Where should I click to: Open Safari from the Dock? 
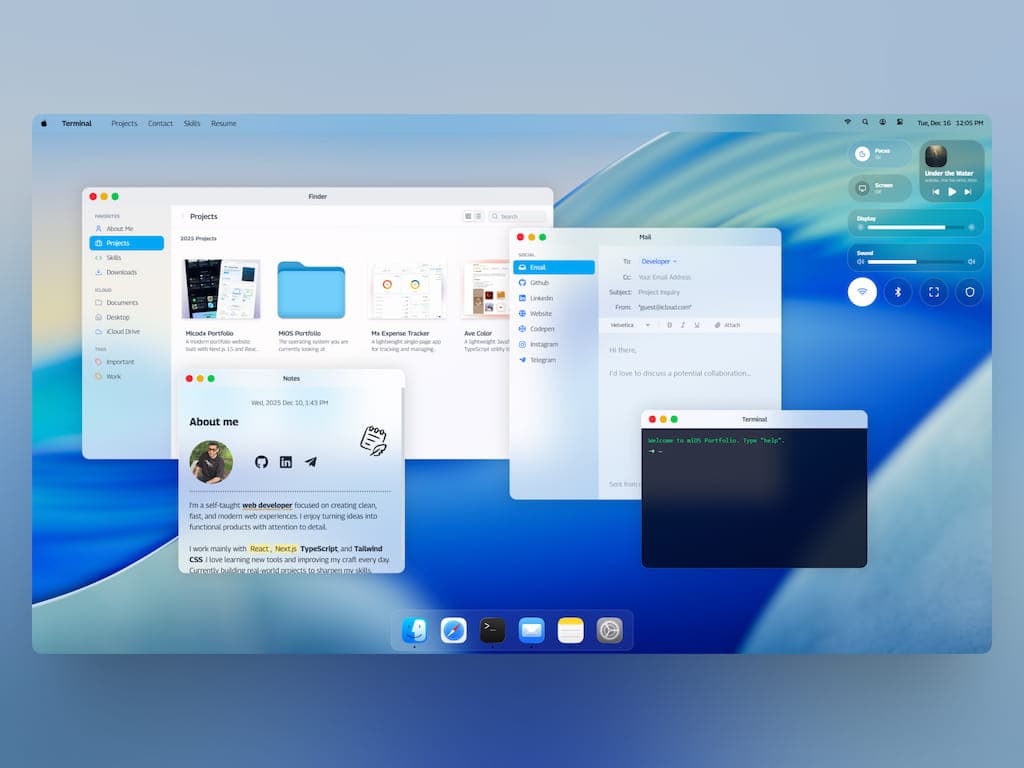(454, 630)
